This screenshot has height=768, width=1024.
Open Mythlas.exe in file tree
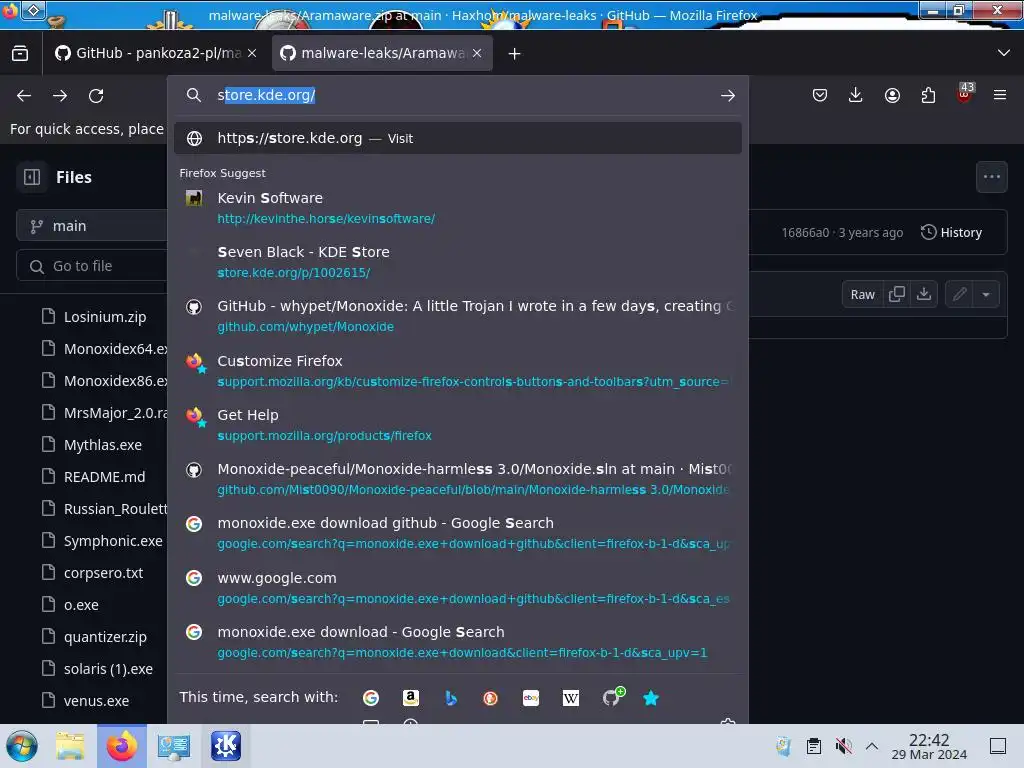click(104, 445)
